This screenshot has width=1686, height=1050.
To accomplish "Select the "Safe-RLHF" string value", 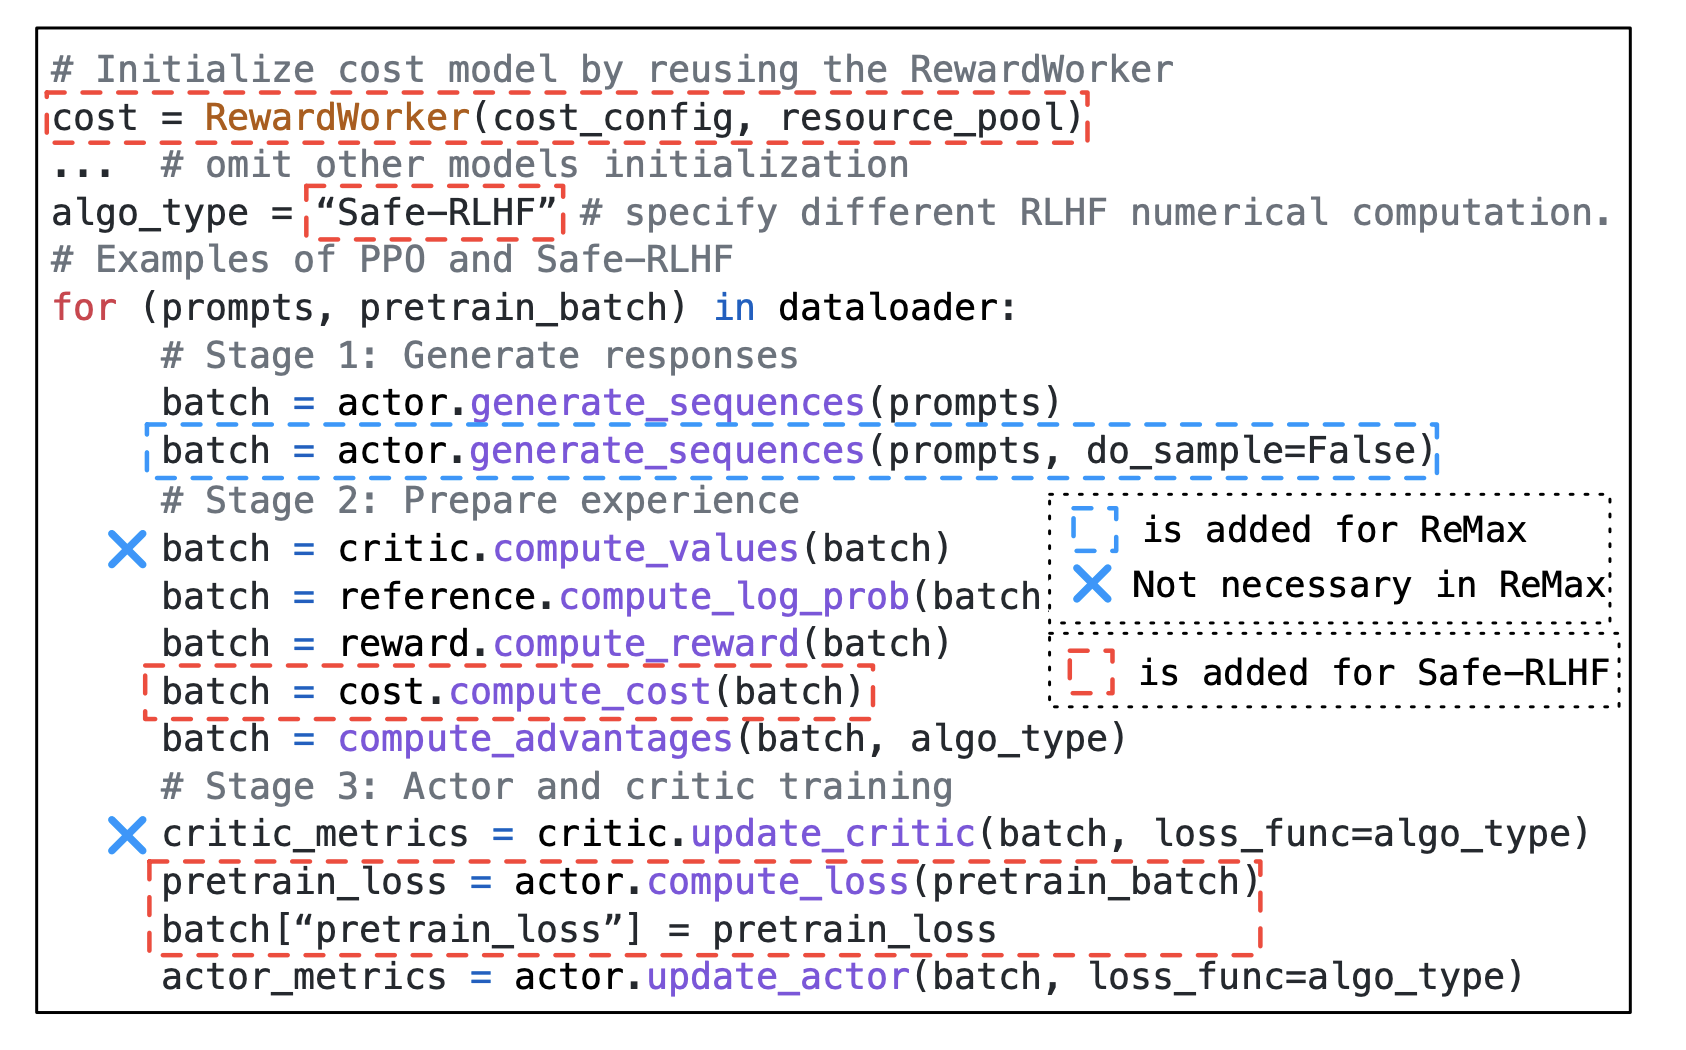I will pos(435,213).
